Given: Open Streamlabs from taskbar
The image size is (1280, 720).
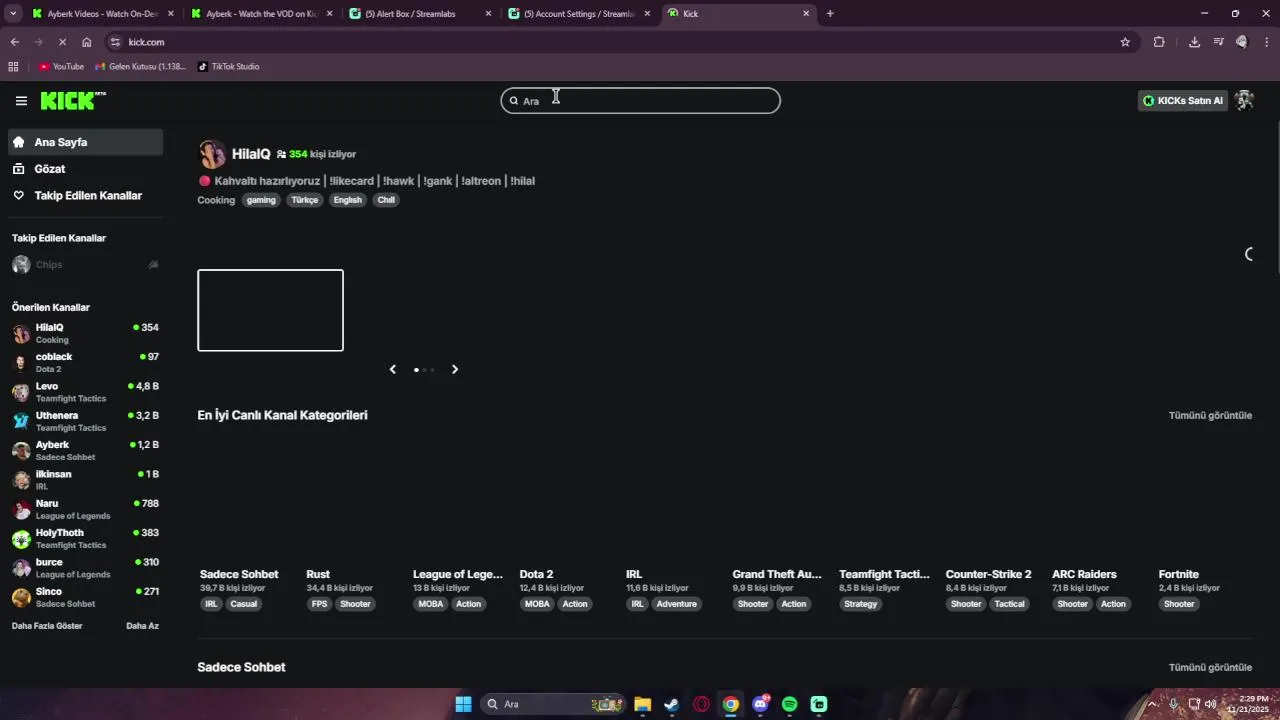Looking at the screenshot, I should 819,704.
